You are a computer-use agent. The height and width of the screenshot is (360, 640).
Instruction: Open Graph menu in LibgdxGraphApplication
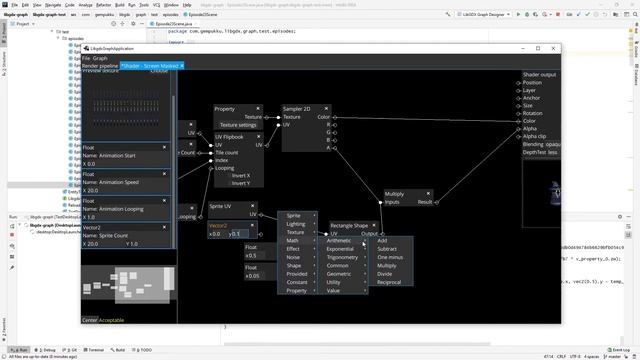(x=100, y=58)
